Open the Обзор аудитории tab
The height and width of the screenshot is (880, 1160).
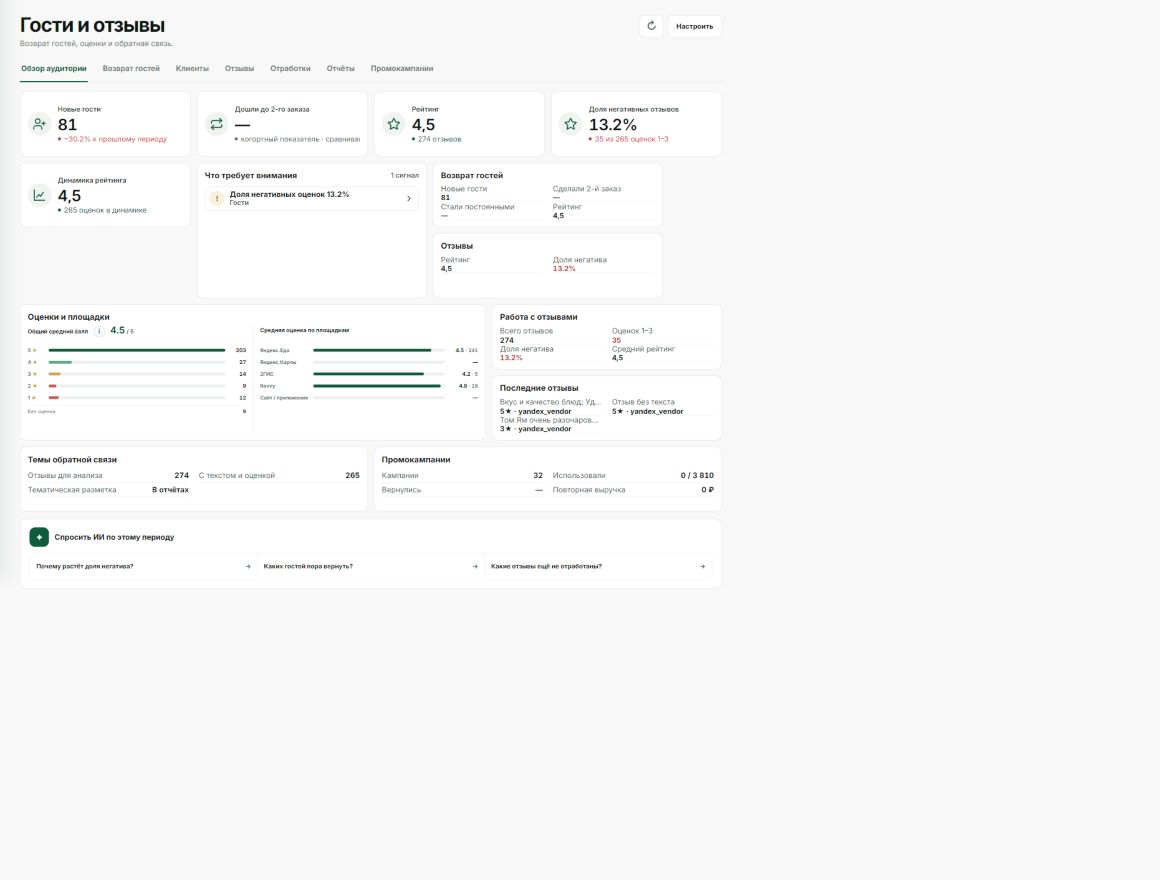coord(53,69)
